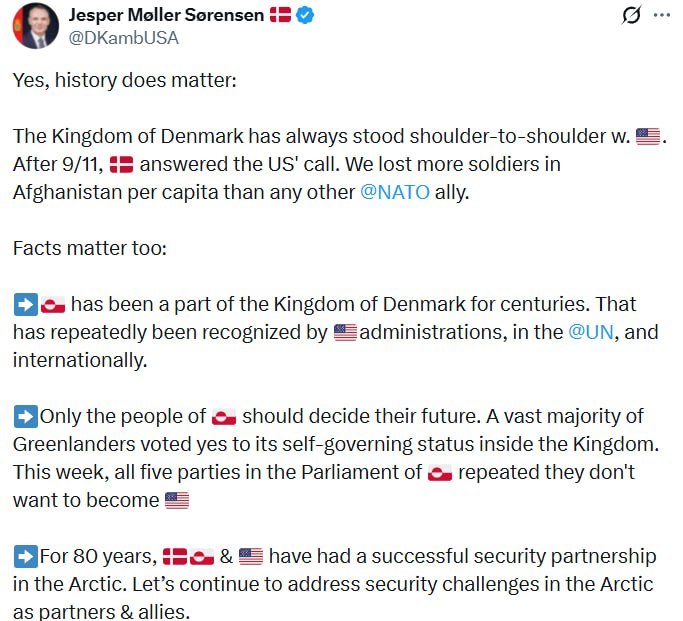This screenshot has width=683, height=621.
Task: Click the arrow emoji before 'Only the people'
Action: (26, 415)
